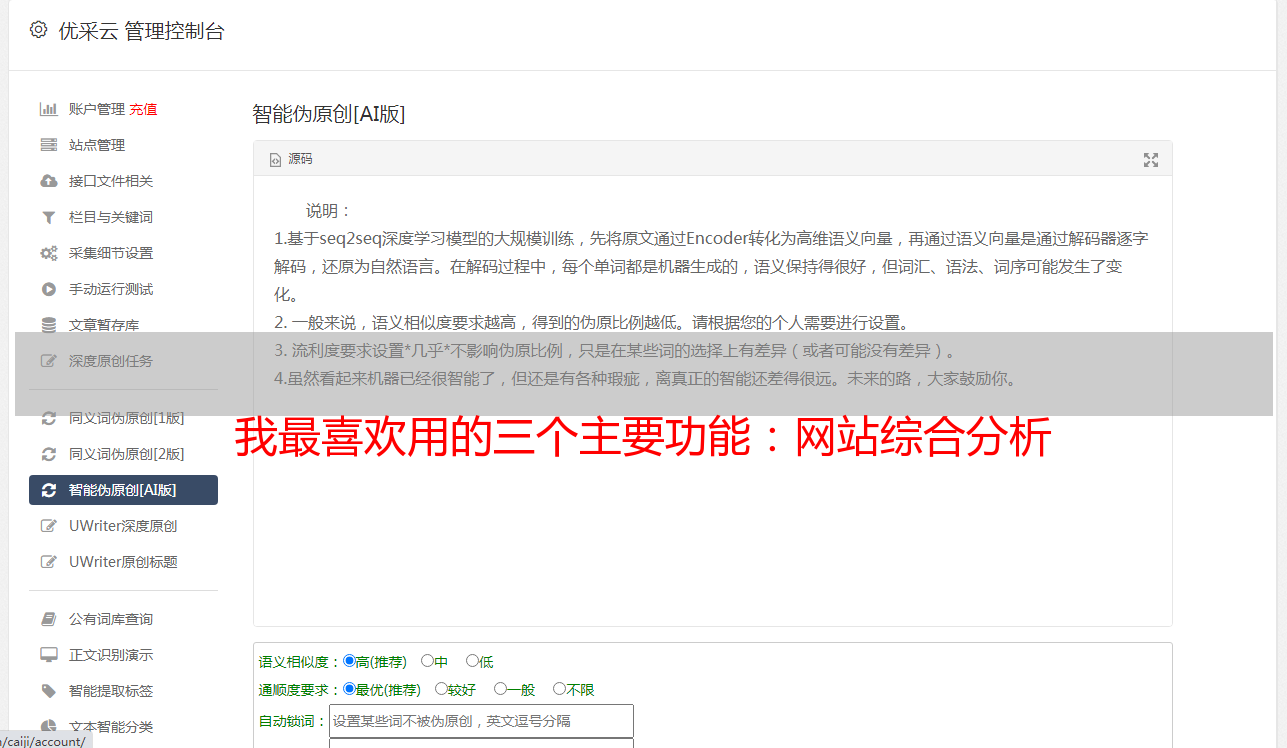Select 一般 fluency requirement
Screen dimensions: 1287x748
click(x=500, y=689)
